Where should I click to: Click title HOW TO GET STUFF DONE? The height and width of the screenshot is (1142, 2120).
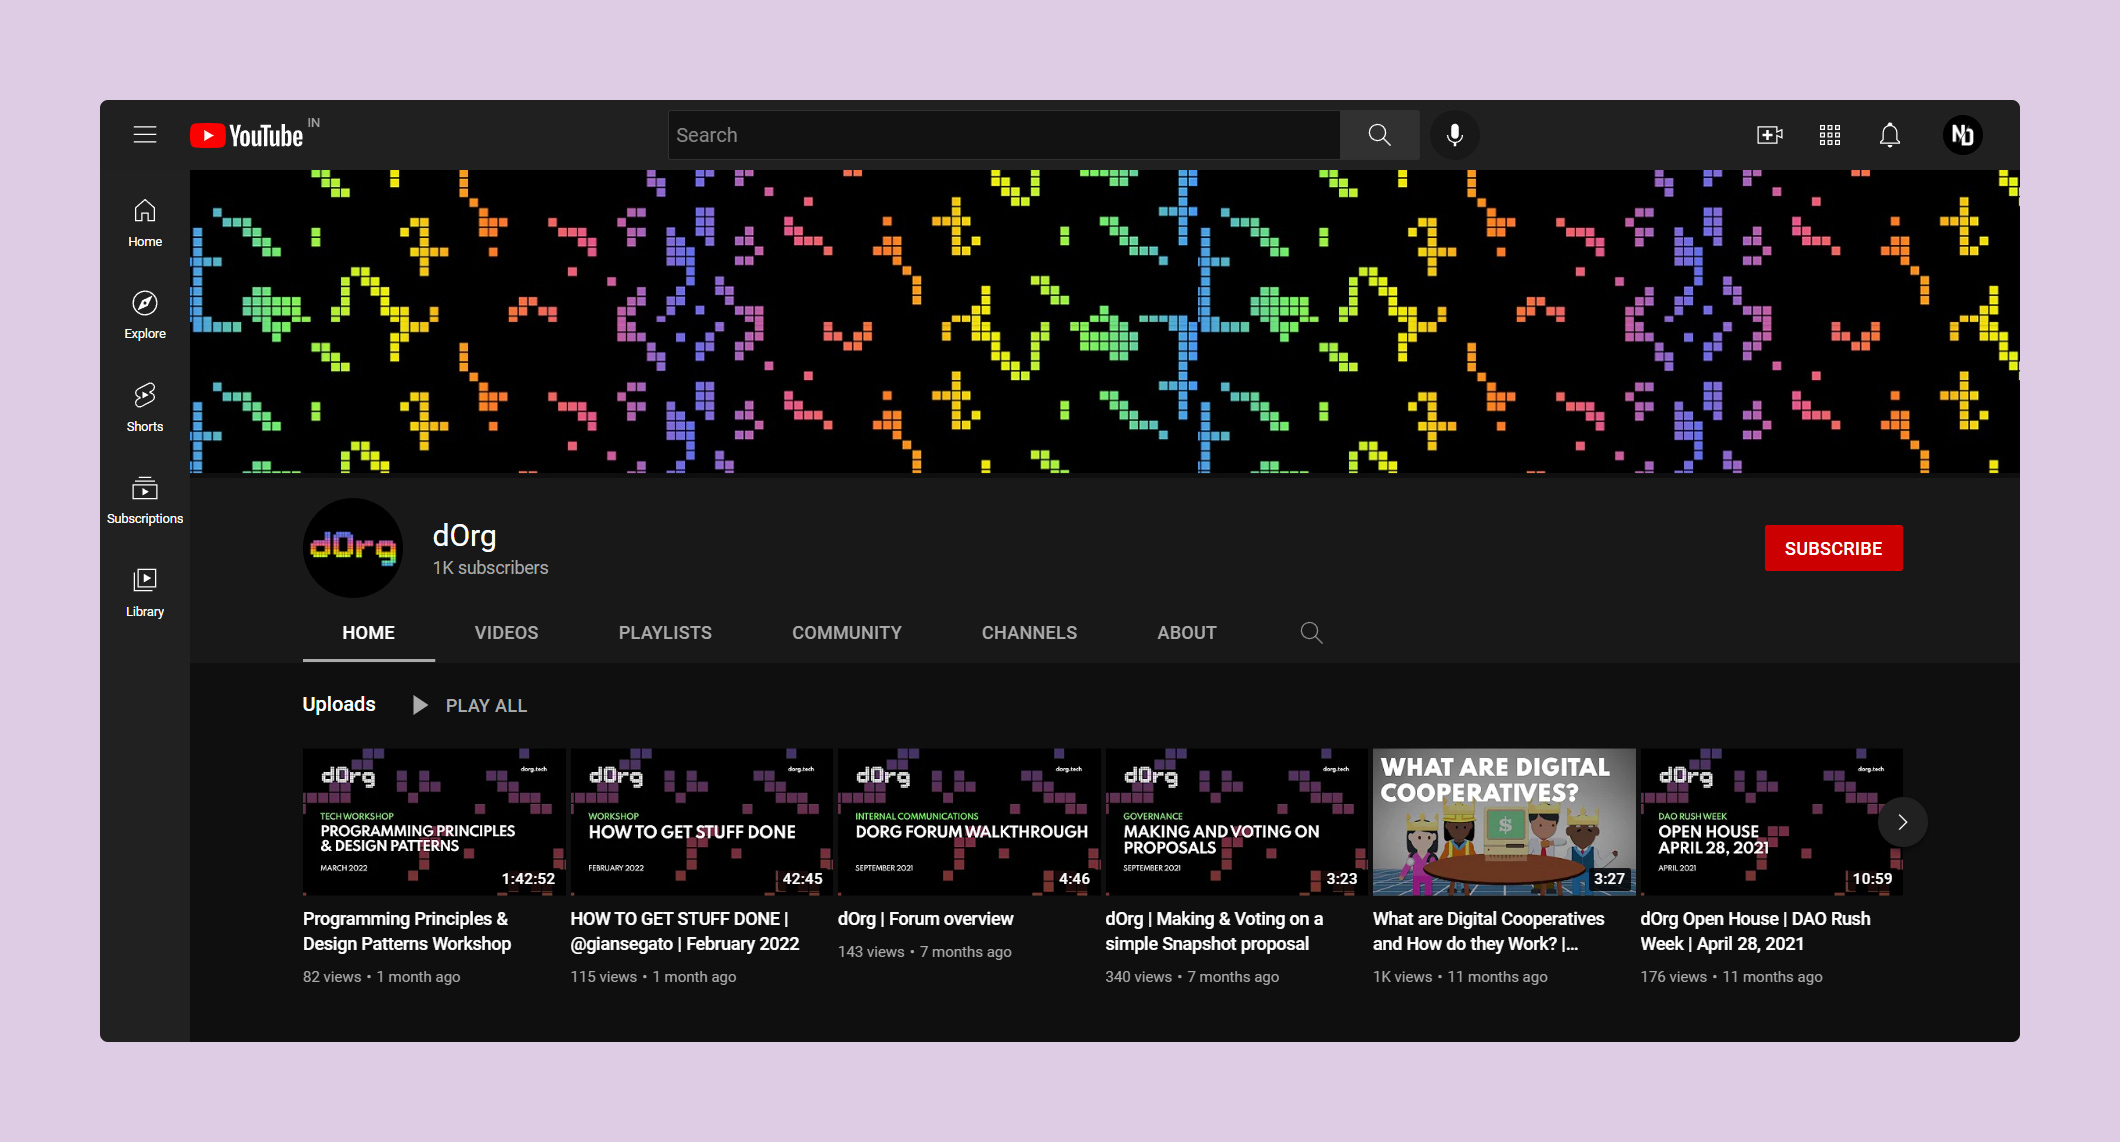coord(685,931)
